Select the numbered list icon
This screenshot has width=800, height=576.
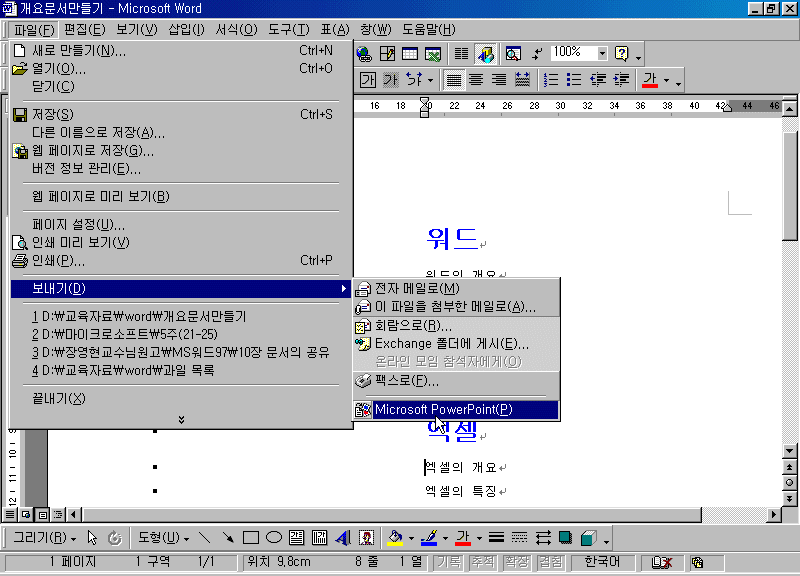tap(550, 80)
